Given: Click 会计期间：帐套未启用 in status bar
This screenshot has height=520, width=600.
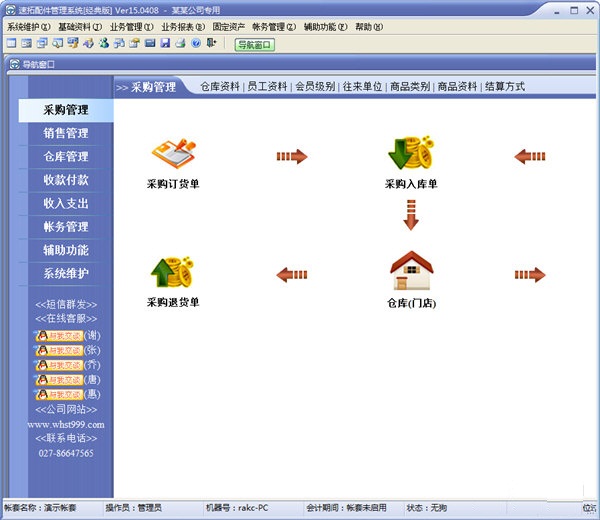Looking at the screenshot, I should 346,508.
